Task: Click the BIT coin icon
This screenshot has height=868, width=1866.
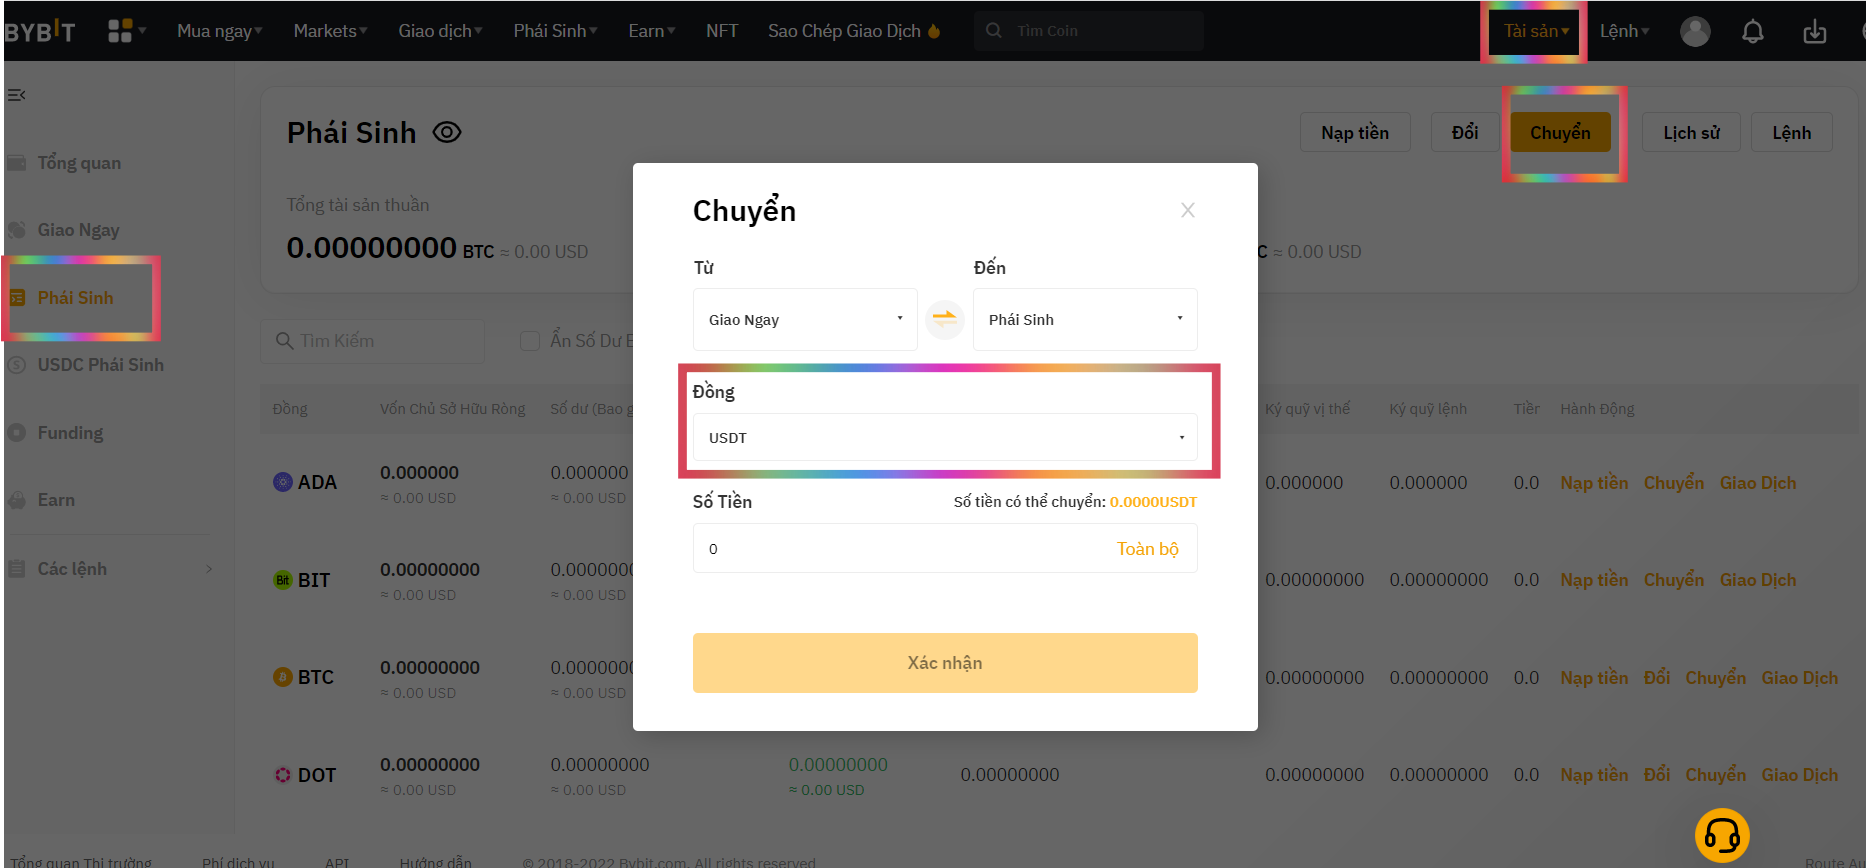Action: (283, 580)
